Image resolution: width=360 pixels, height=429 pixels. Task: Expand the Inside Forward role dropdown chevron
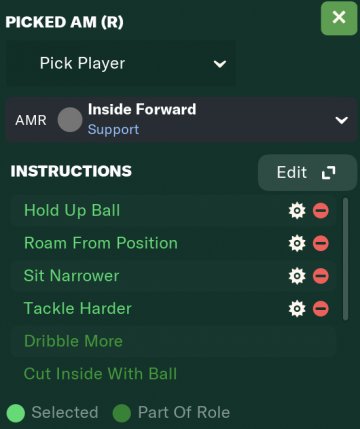(x=342, y=120)
